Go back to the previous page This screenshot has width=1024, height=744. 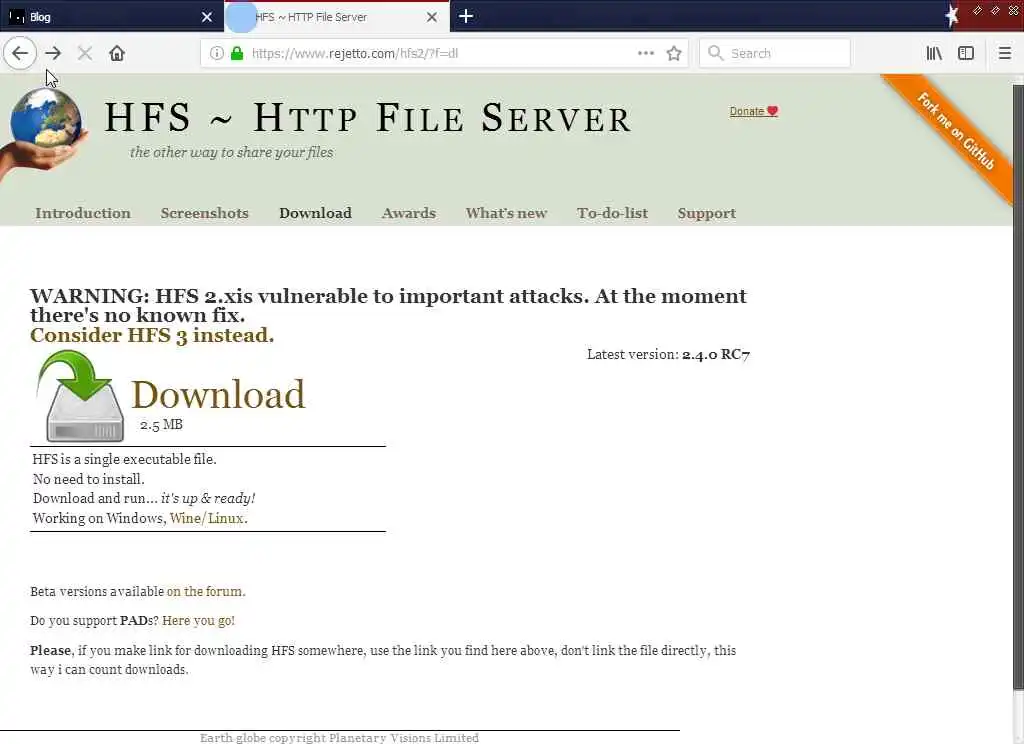pyautogui.click(x=20, y=53)
